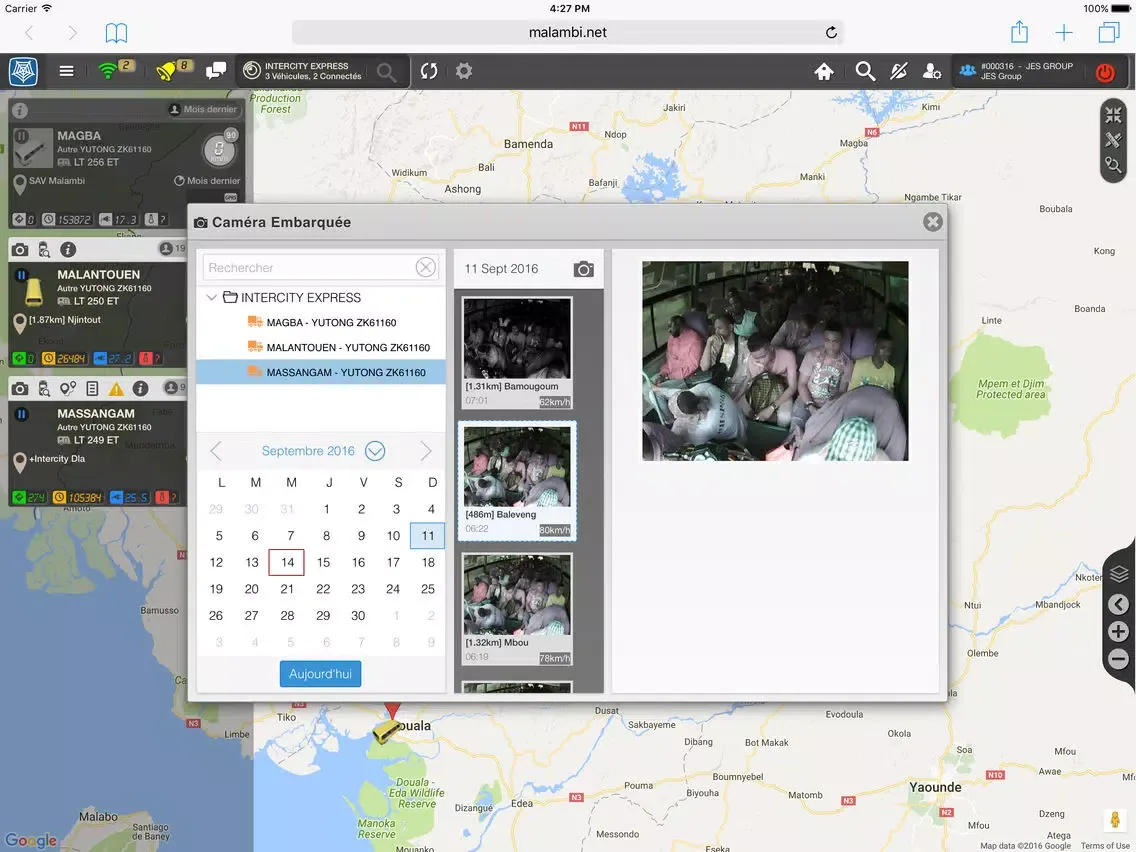The height and width of the screenshot is (852, 1136).
Task: Open global search magnifier in toolbar
Action: tap(864, 71)
